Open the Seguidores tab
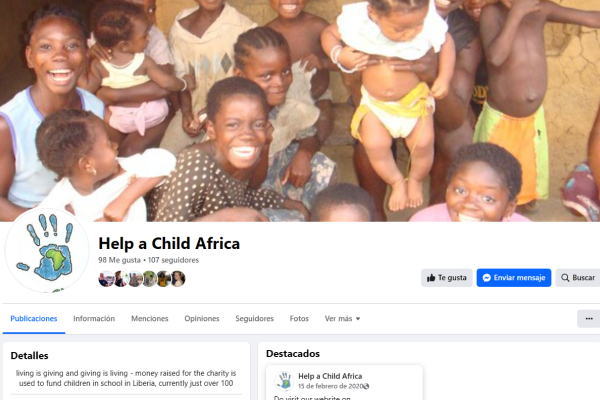Image resolution: width=600 pixels, height=400 pixels. point(254,318)
